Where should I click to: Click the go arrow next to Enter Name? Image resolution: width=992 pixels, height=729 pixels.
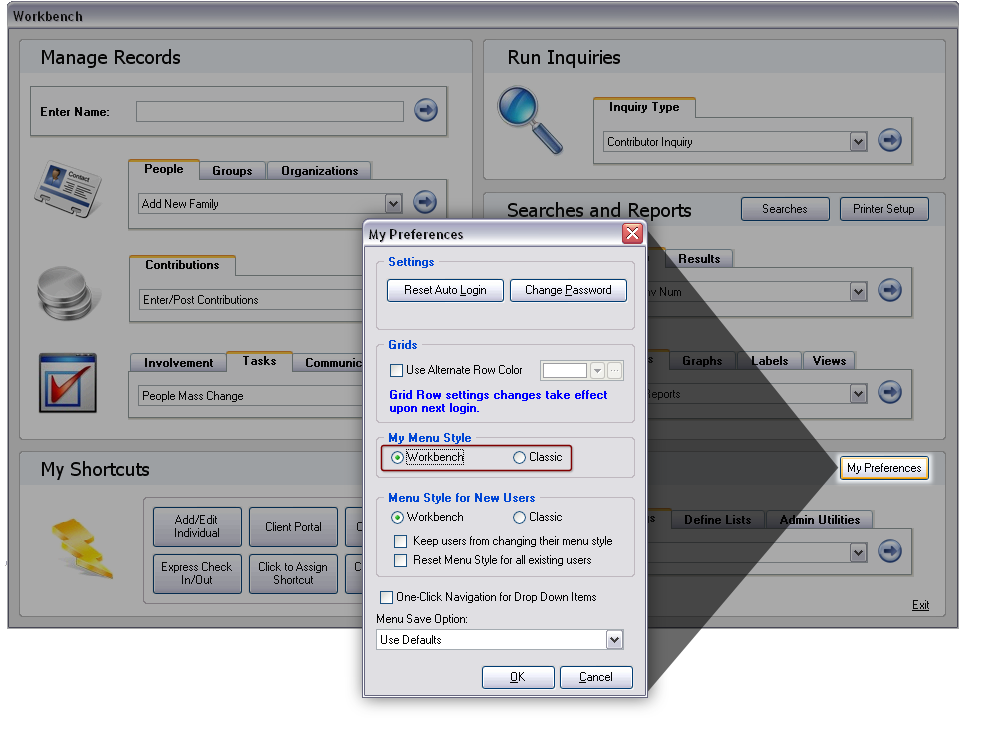tap(426, 110)
